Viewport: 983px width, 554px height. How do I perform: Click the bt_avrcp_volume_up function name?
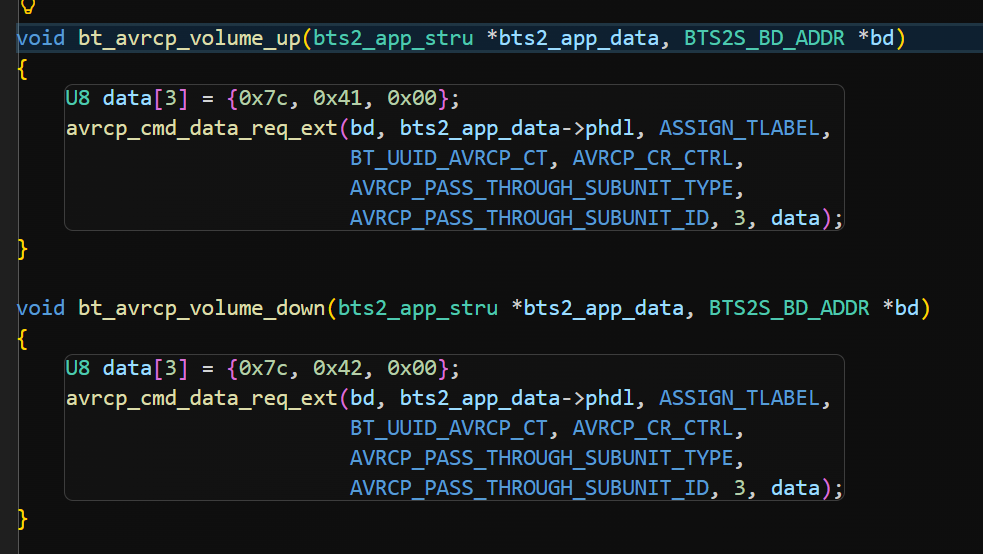pyautogui.click(x=189, y=38)
